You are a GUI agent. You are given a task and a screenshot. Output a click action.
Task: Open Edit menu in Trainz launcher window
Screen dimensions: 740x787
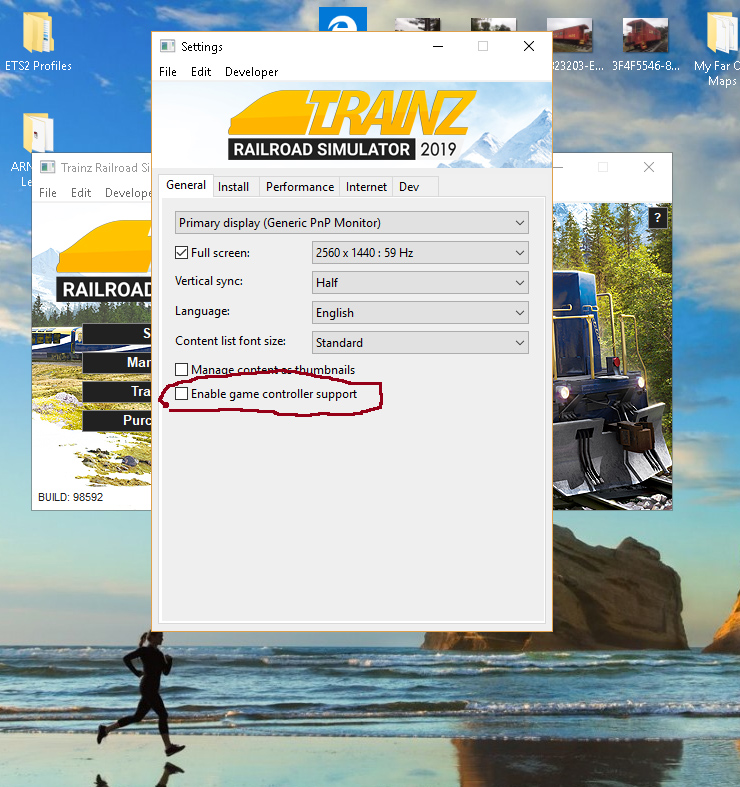pyautogui.click(x=81, y=193)
